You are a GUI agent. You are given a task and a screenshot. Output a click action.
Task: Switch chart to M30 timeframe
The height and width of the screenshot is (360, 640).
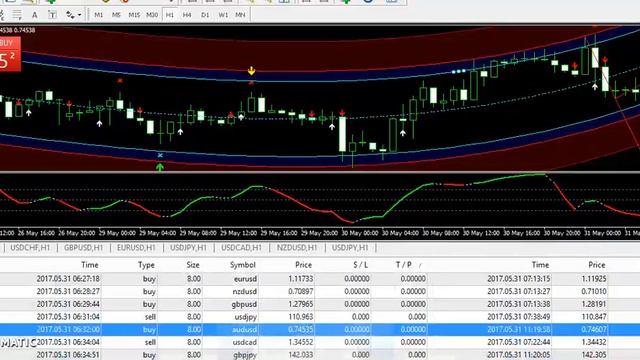(152, 15)
